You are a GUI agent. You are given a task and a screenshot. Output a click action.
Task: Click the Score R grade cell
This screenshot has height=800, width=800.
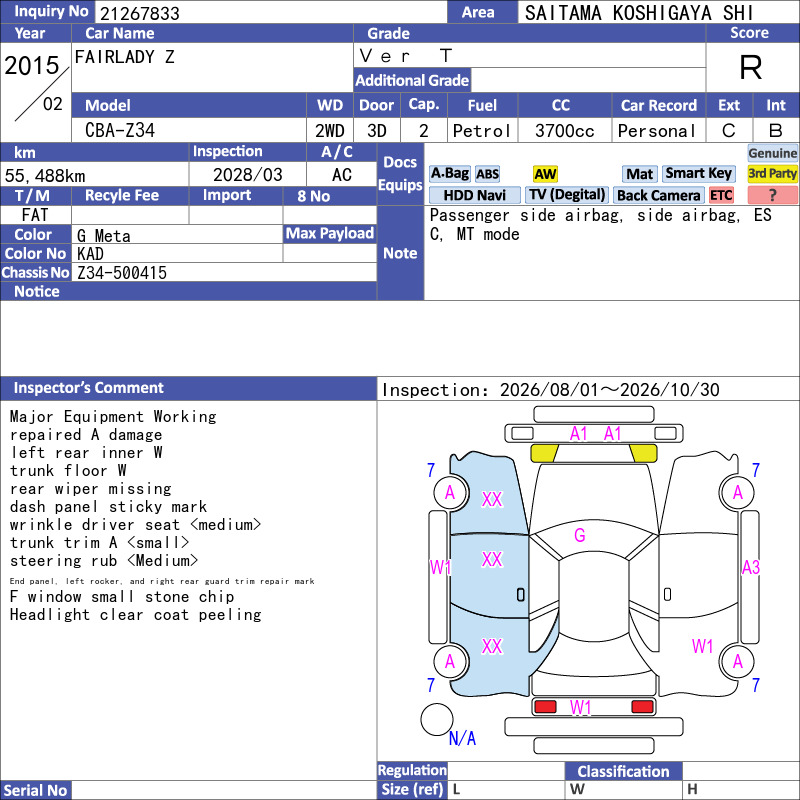coord(752,67)
